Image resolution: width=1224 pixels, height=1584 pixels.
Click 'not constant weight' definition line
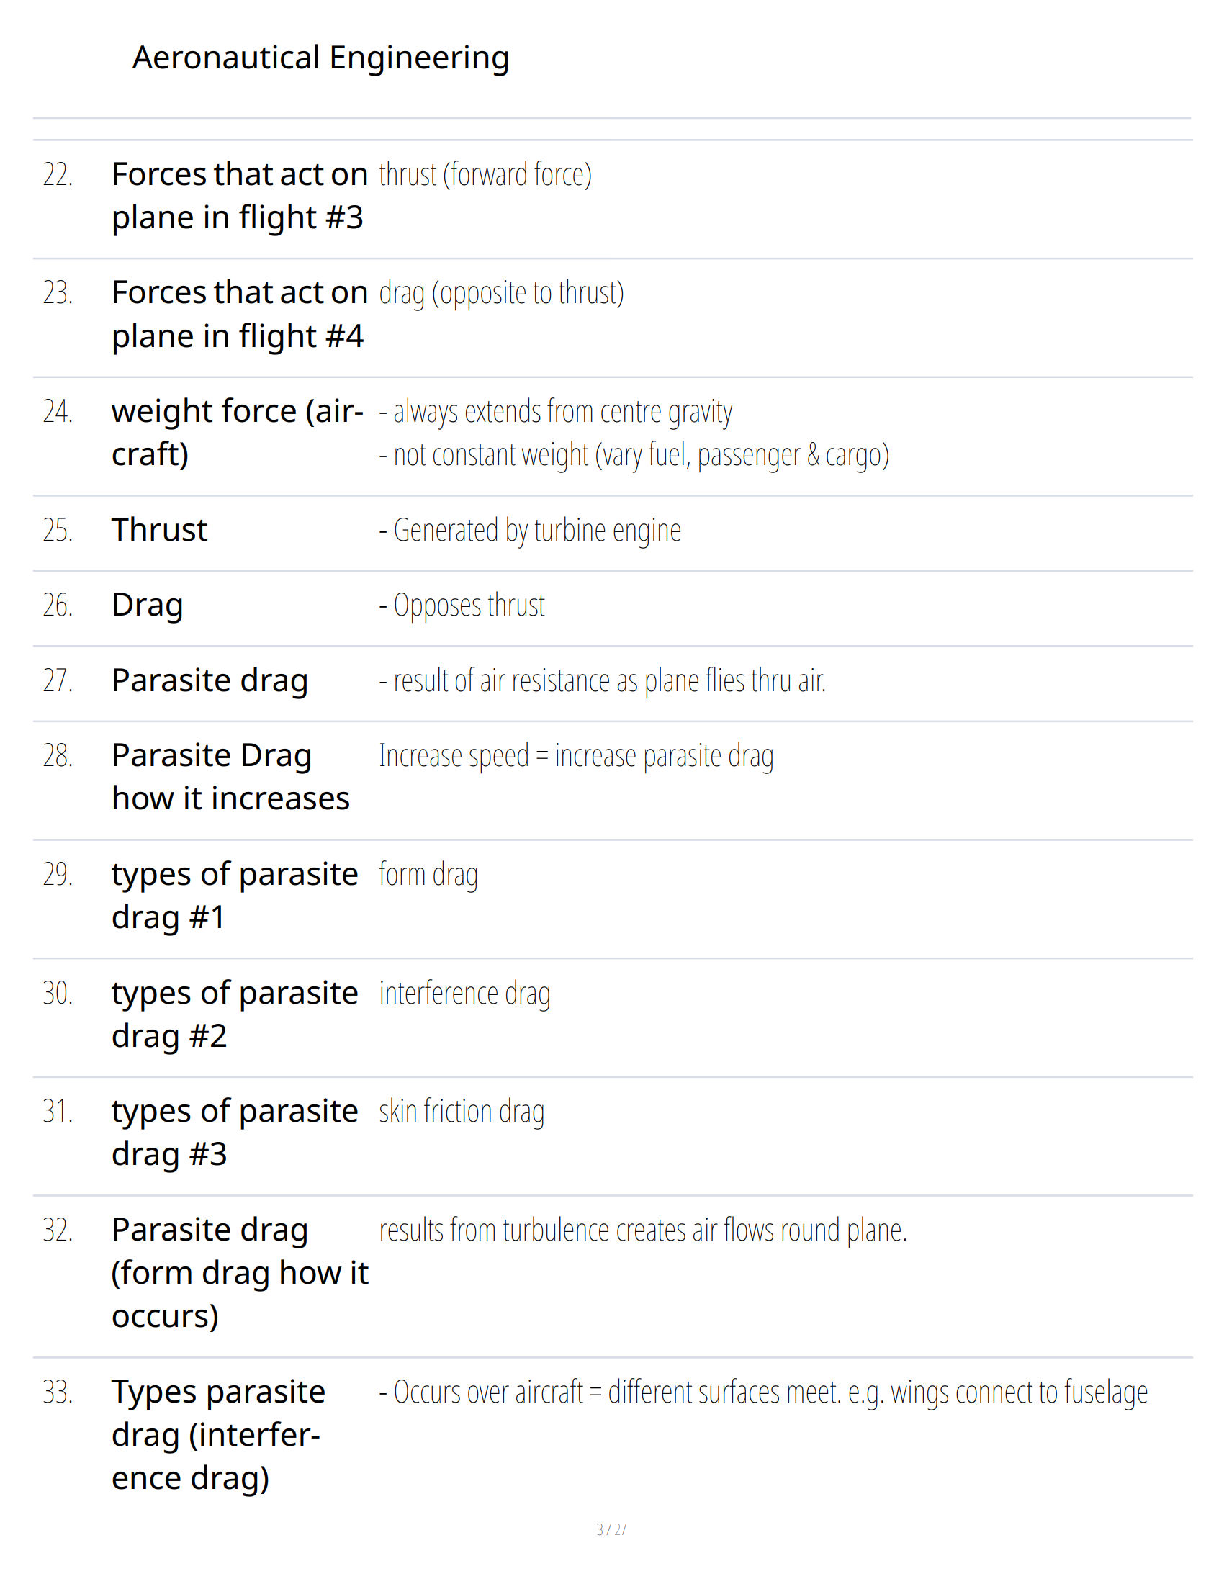[x=633, y=456]
